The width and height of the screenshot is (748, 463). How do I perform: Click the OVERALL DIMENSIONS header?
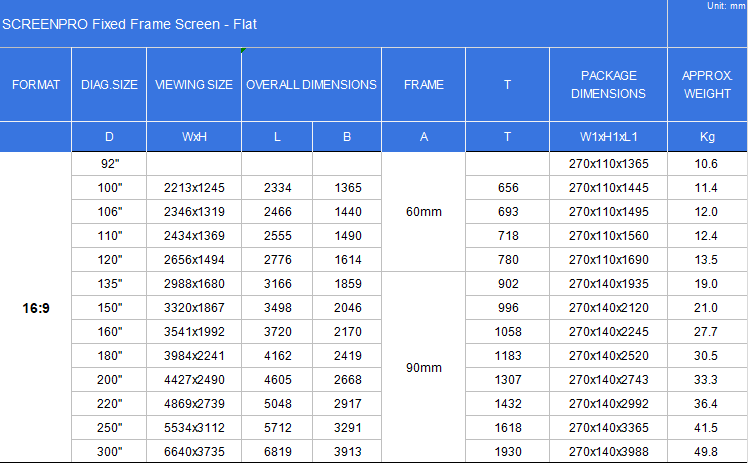coord(311,85)
